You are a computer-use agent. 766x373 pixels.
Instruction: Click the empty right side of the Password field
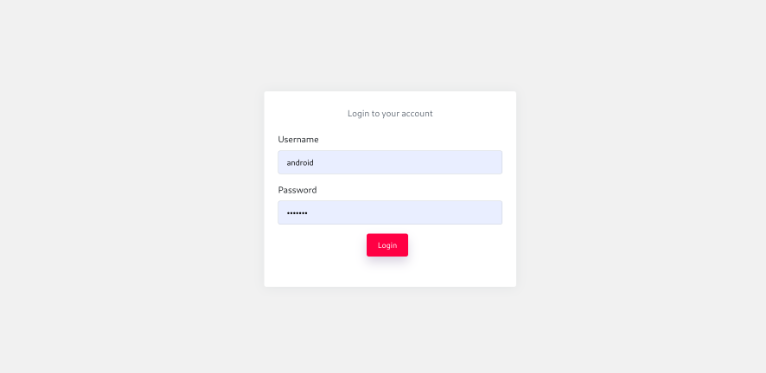point(440,212)
